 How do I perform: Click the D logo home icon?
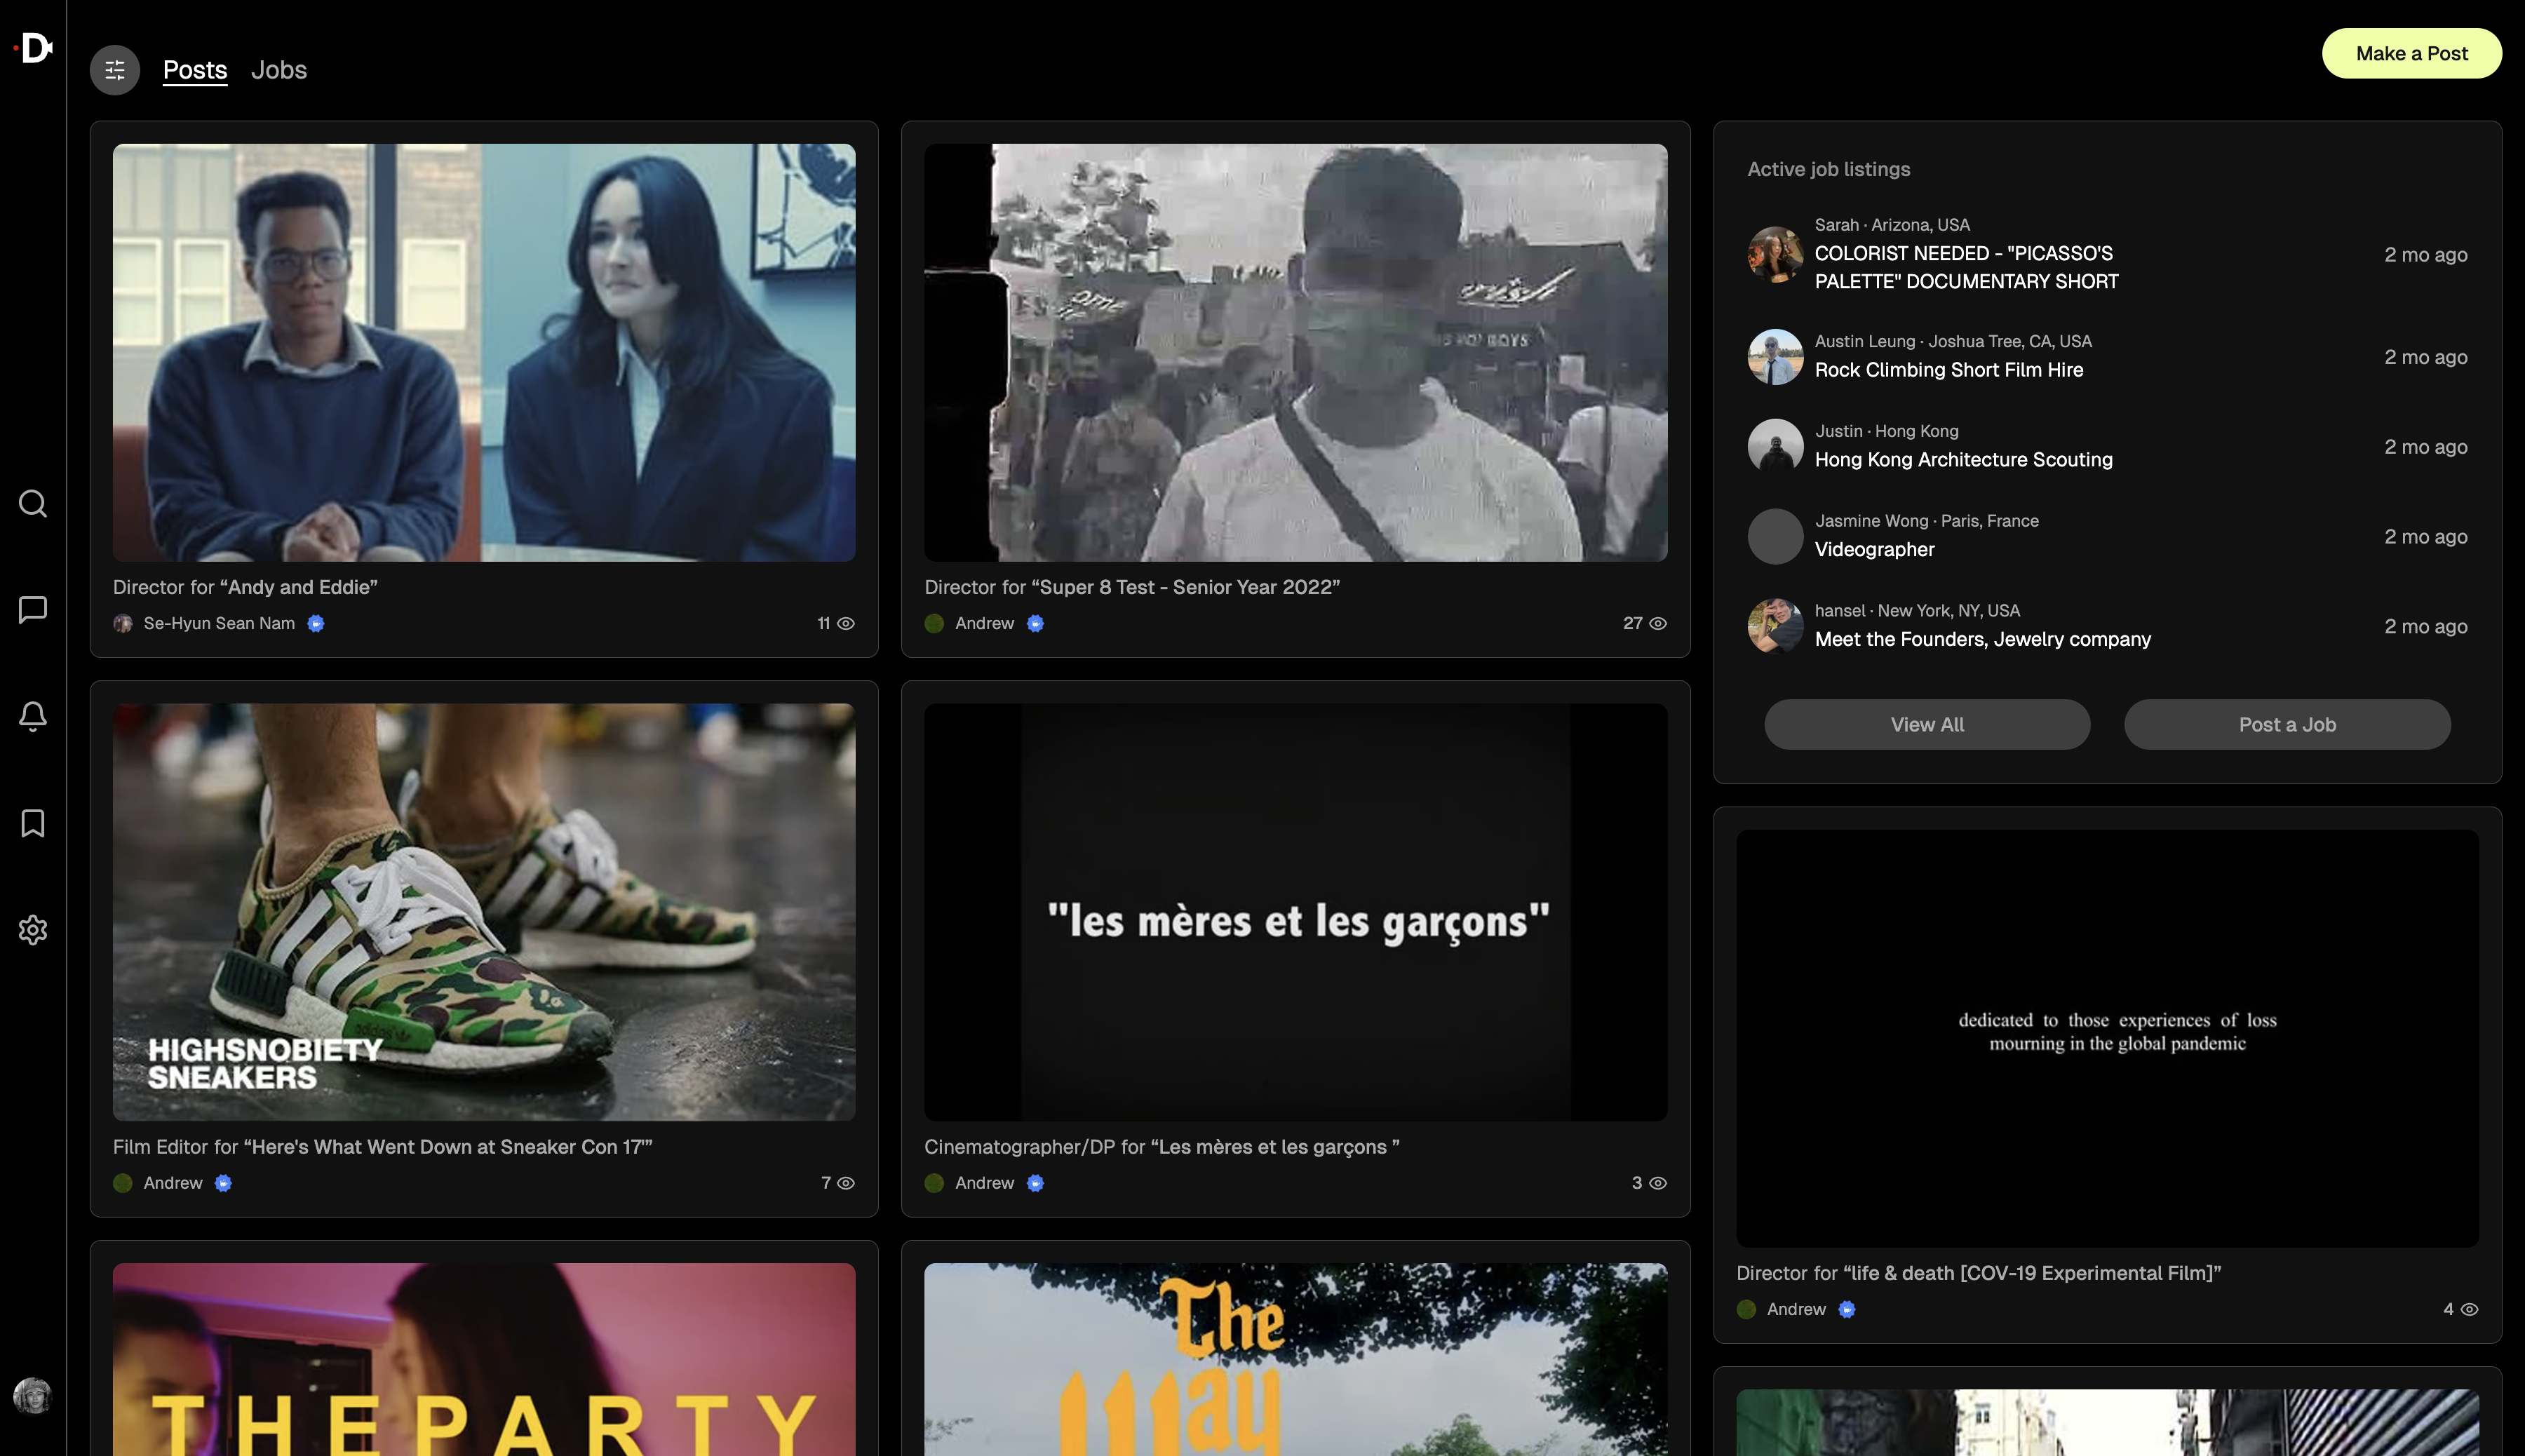(35, 48)
